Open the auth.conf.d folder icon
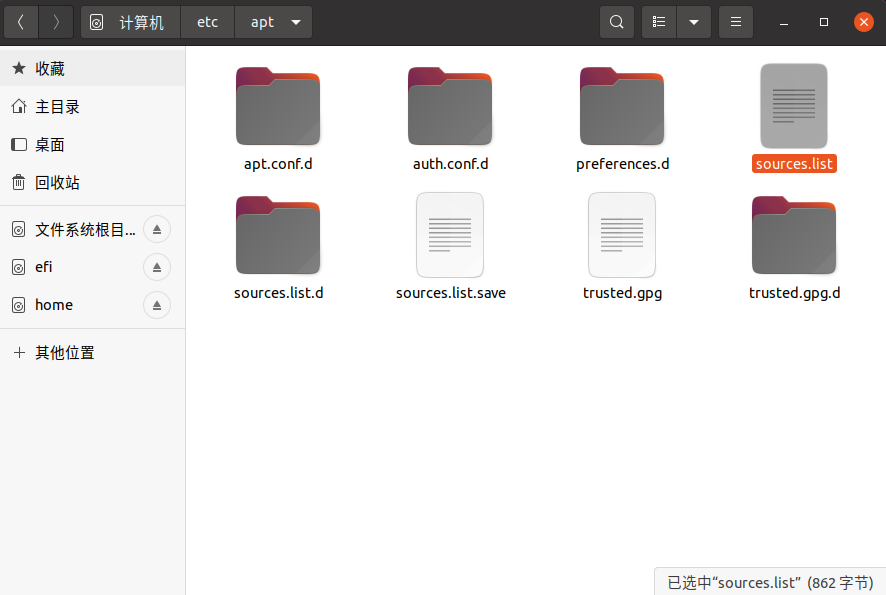The height and width of the screenshot is (595, 886). point(450,106)
